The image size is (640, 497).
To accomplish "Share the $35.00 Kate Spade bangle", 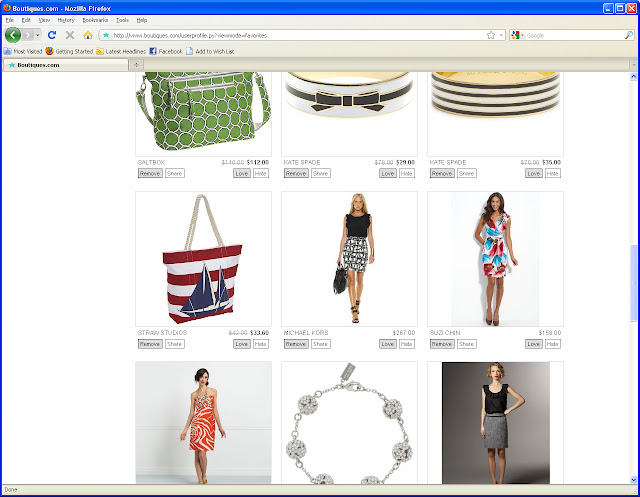I will coord(467,173).
